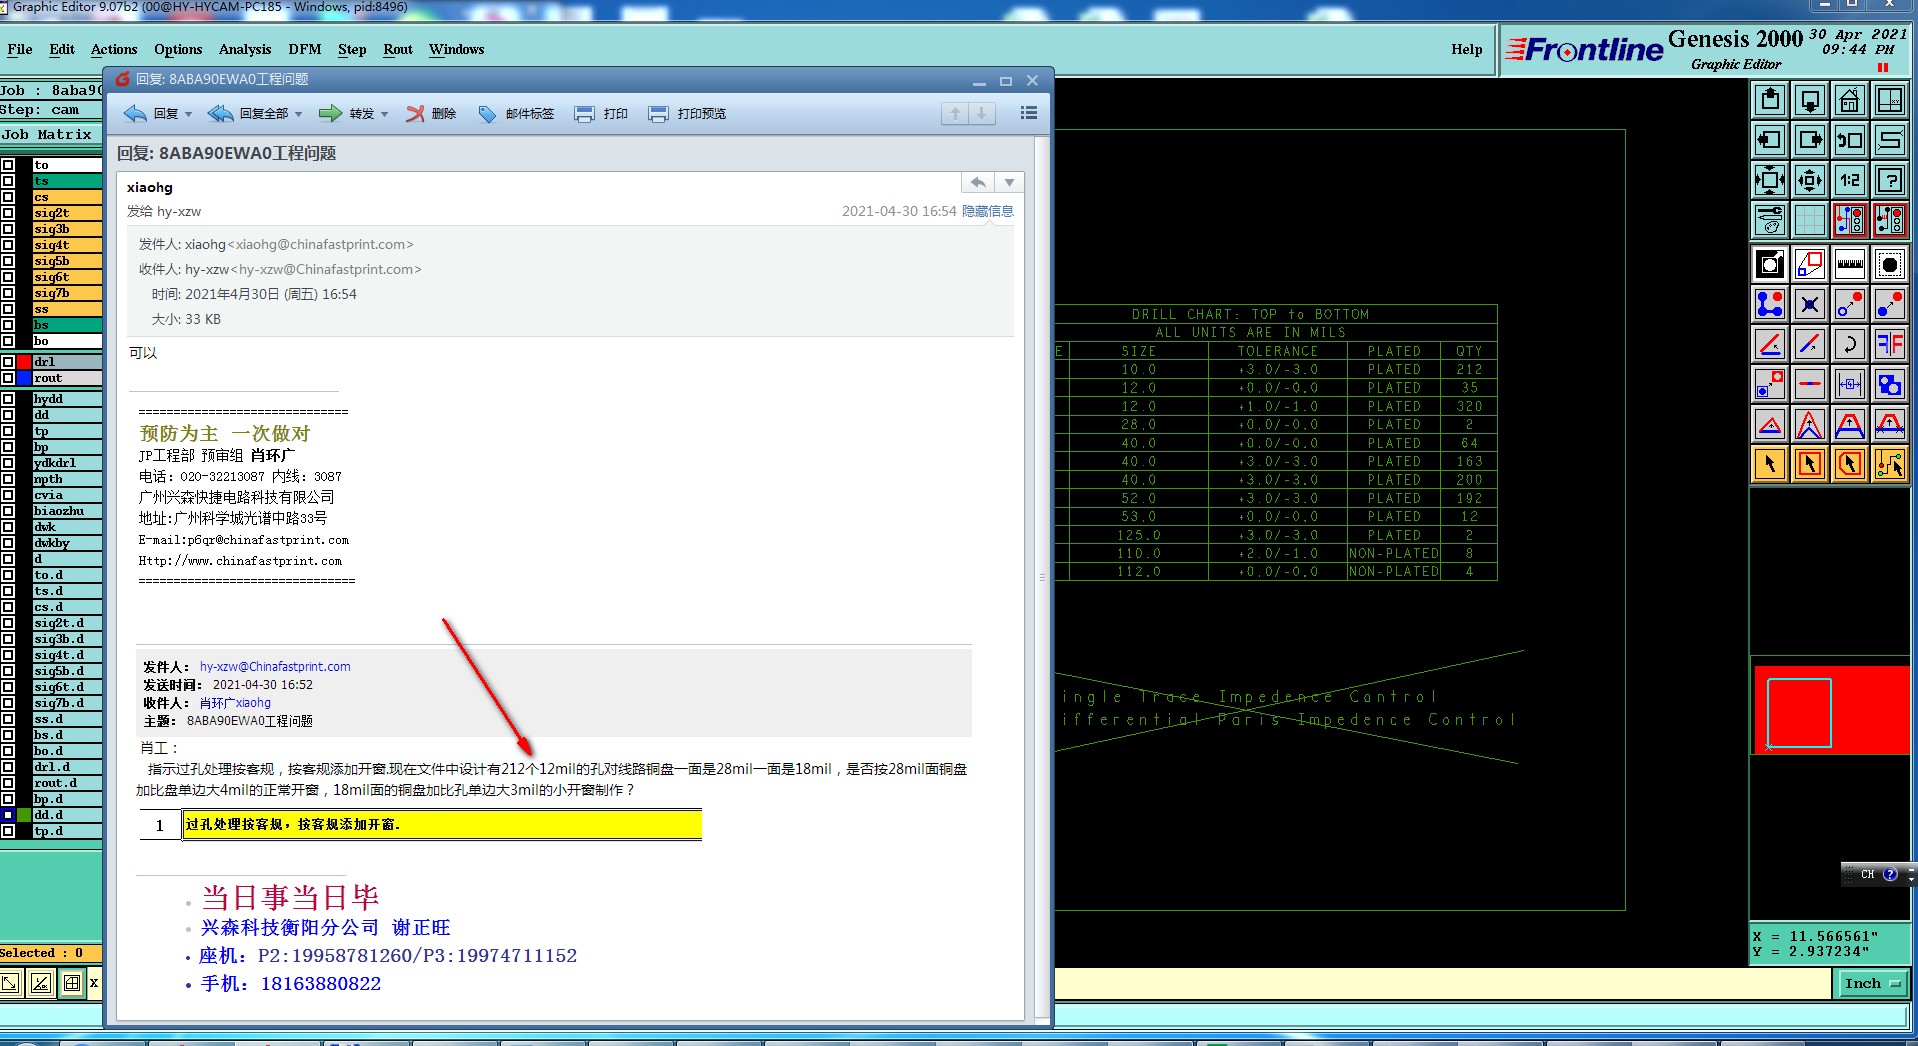This screenshot has width=1918, height=1046.
Task: Open the Rout menu
Action: (x=398, y=49)
